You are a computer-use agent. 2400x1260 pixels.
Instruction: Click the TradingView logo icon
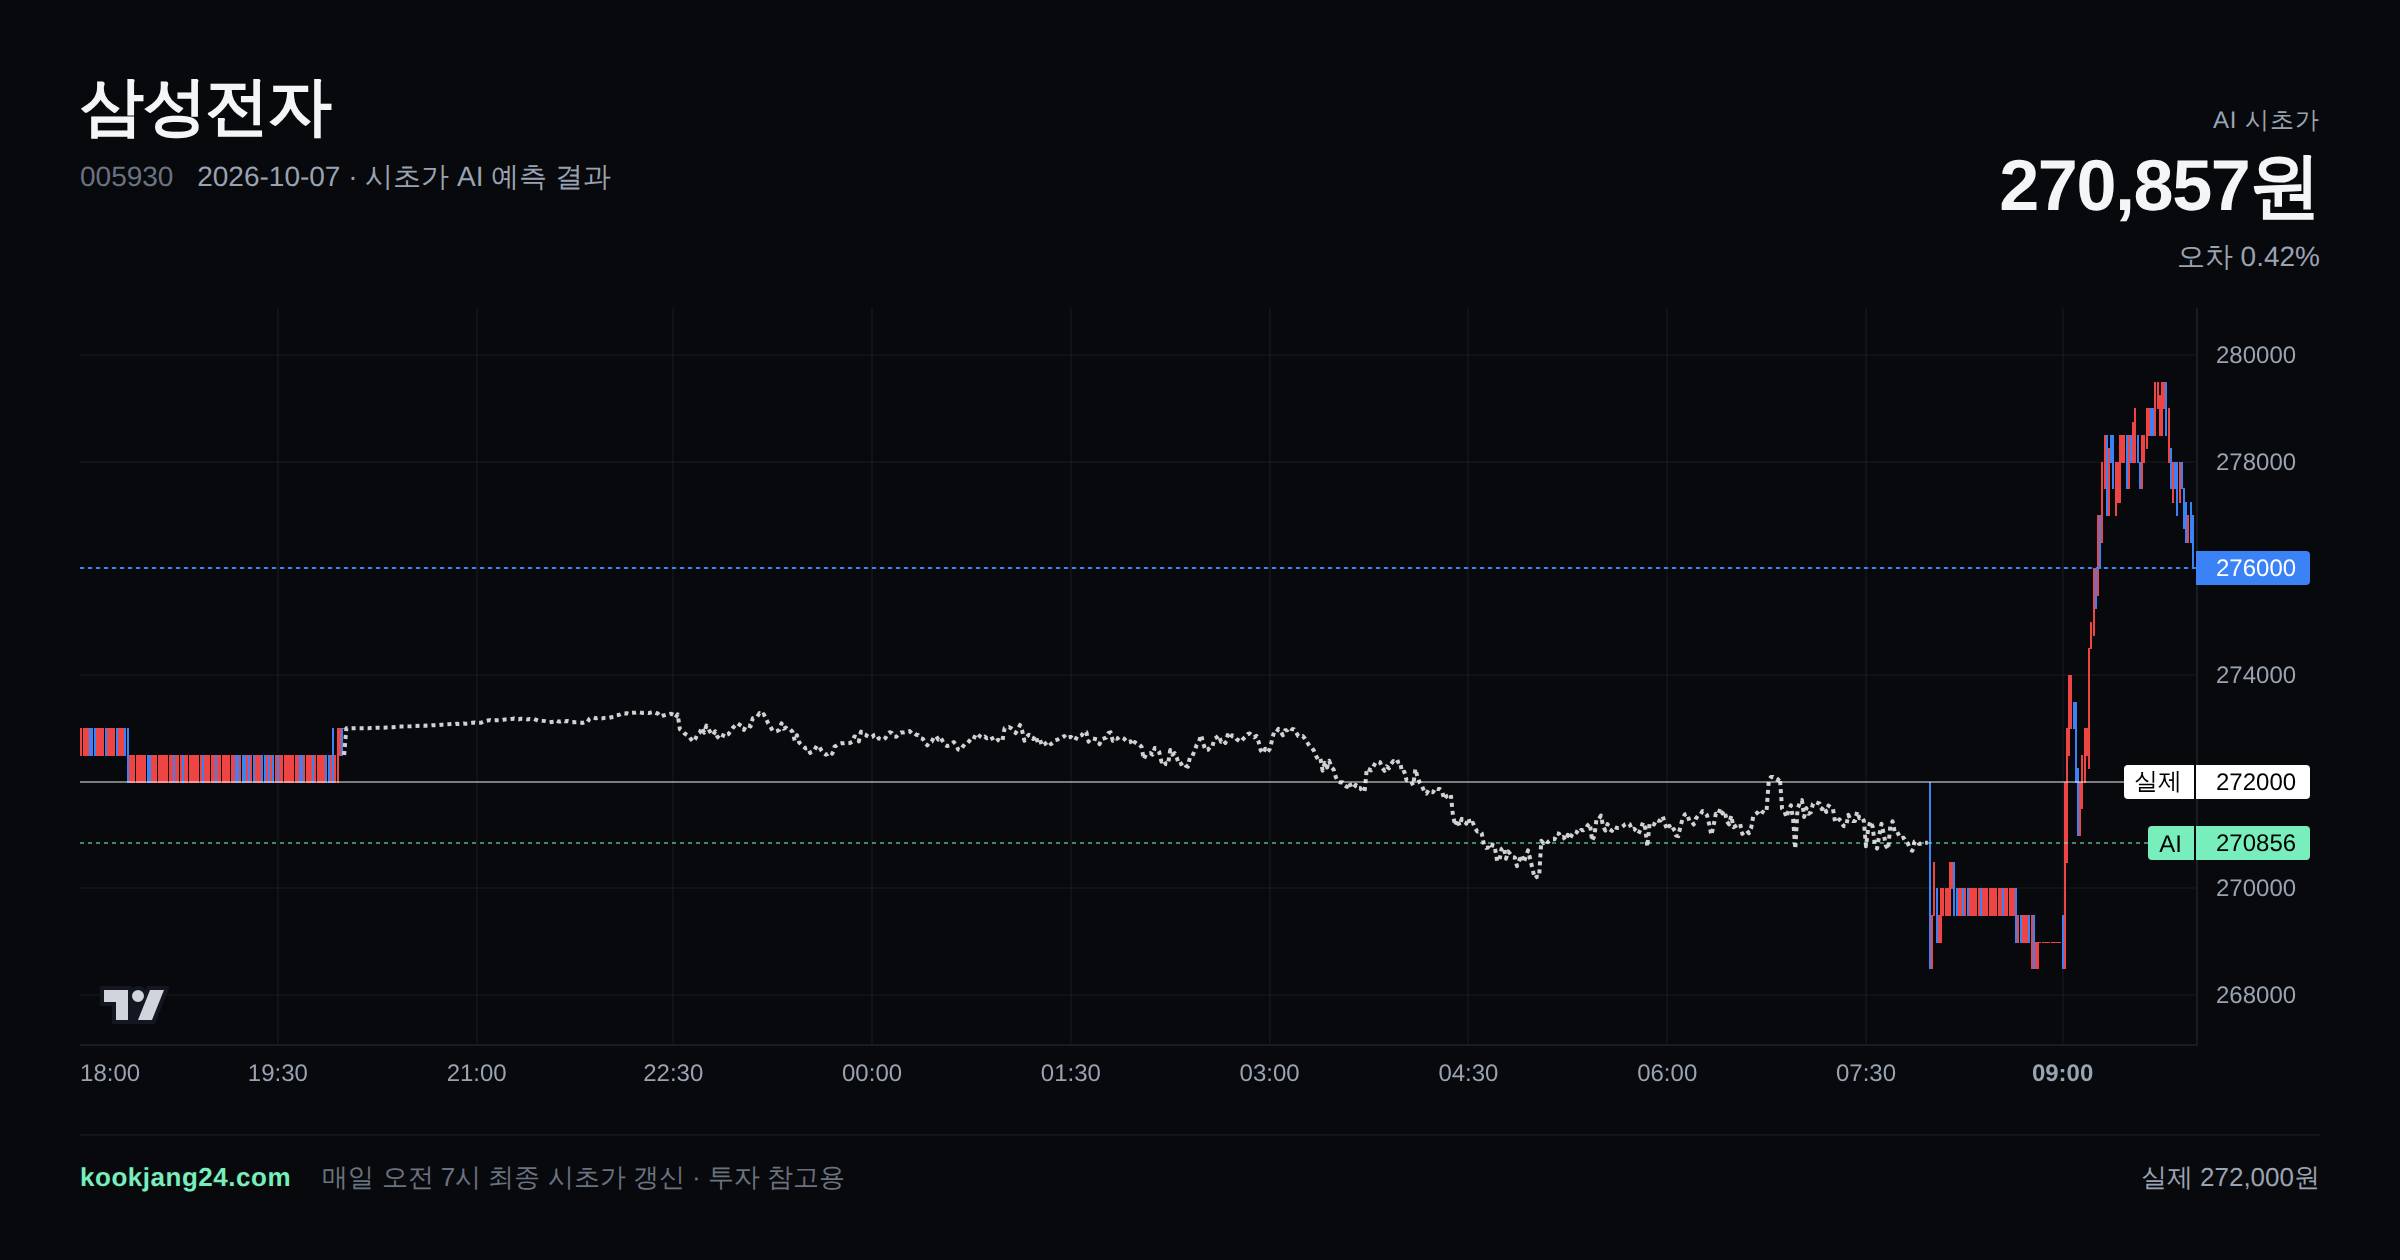point(134,1004)
